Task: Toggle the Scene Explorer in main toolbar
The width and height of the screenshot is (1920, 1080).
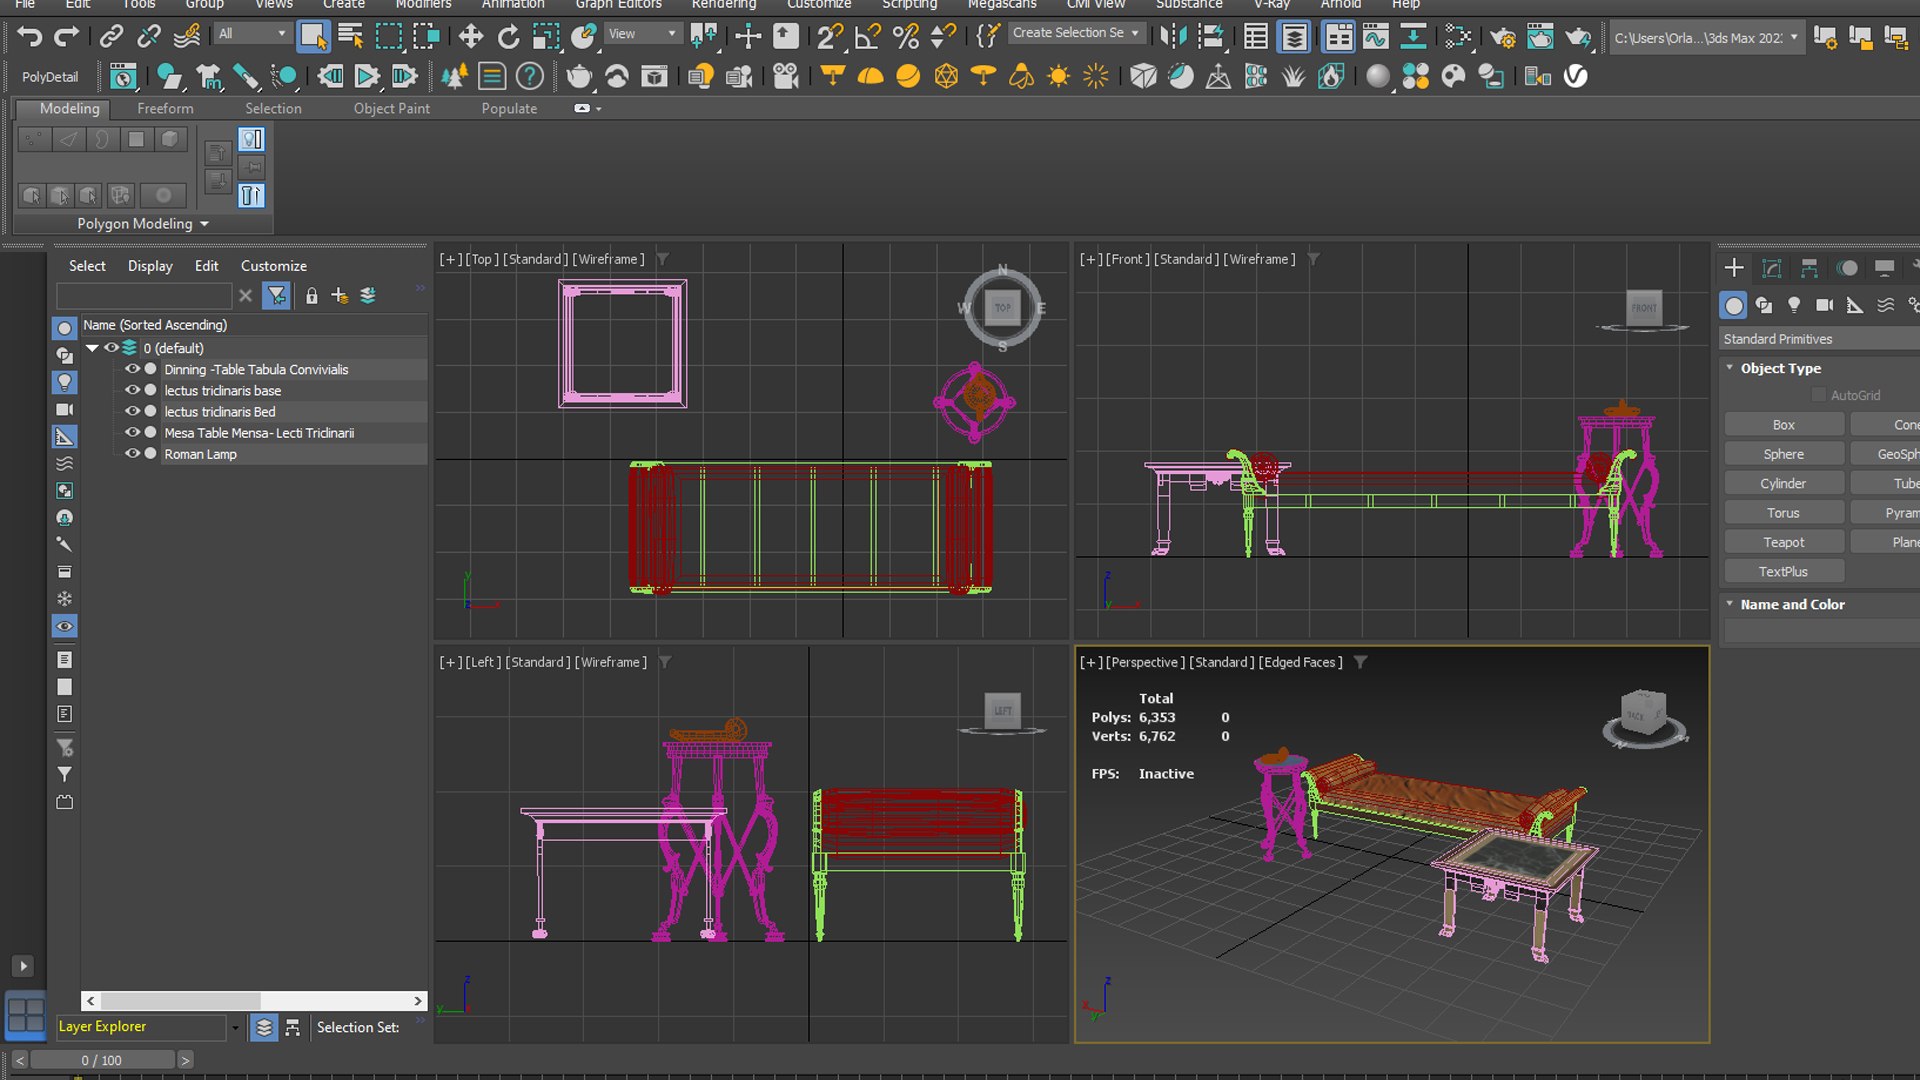Action: (1255, 37)
